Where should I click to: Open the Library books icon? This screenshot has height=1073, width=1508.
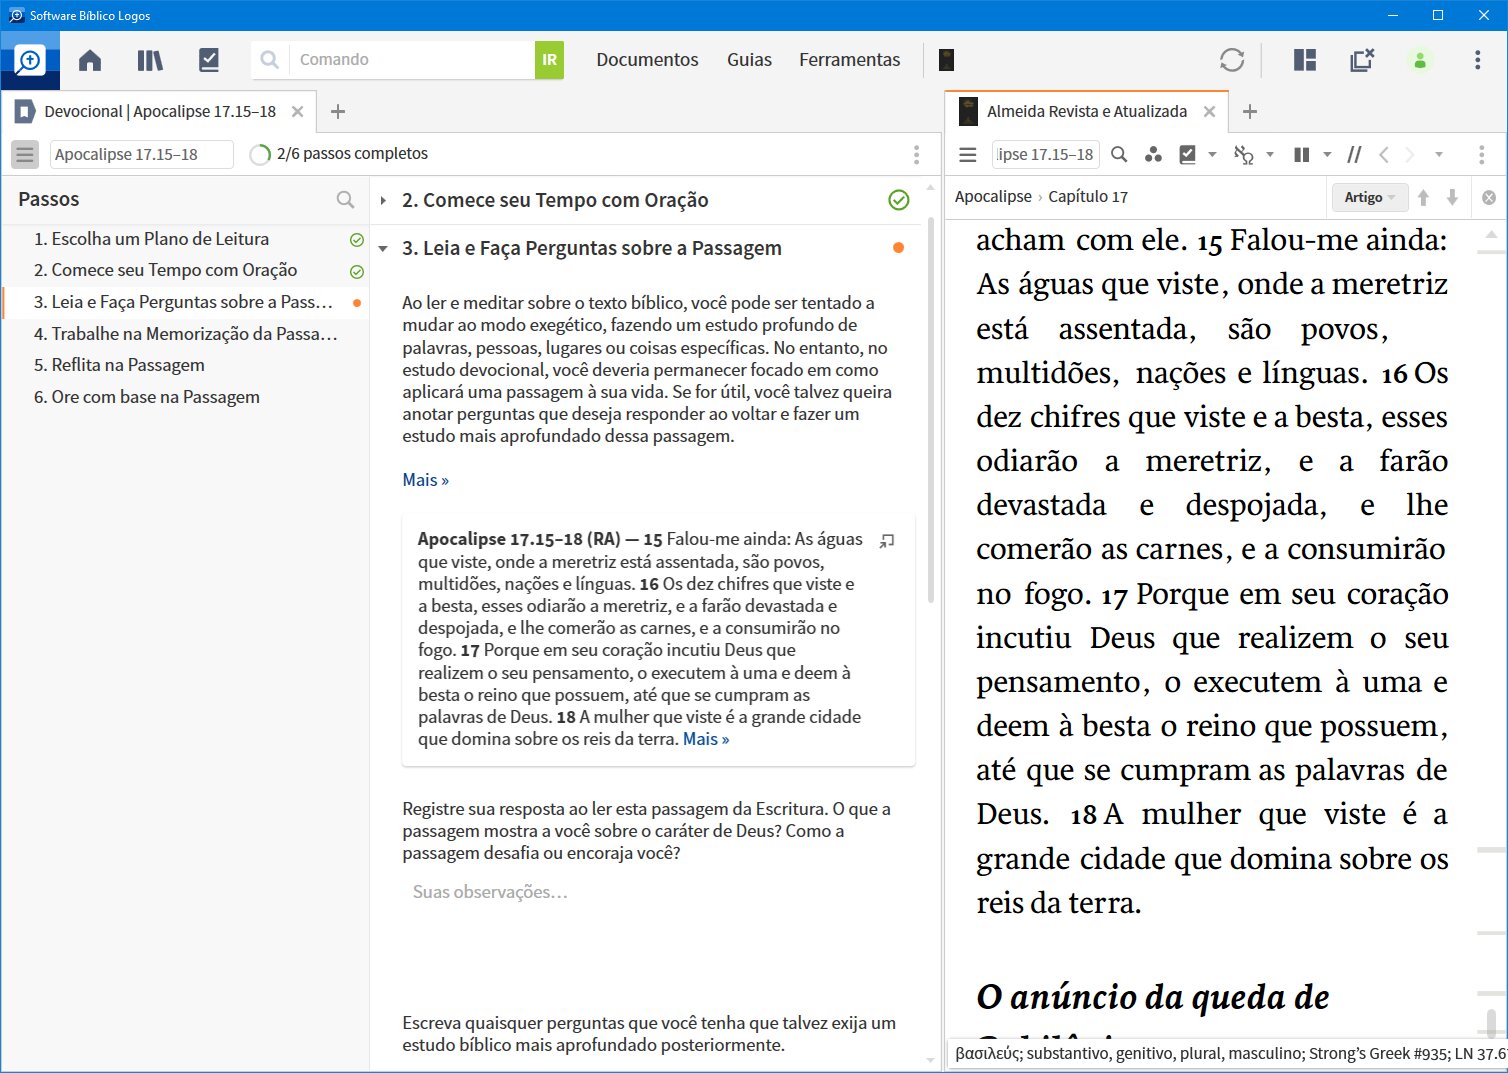coord(150,60)
